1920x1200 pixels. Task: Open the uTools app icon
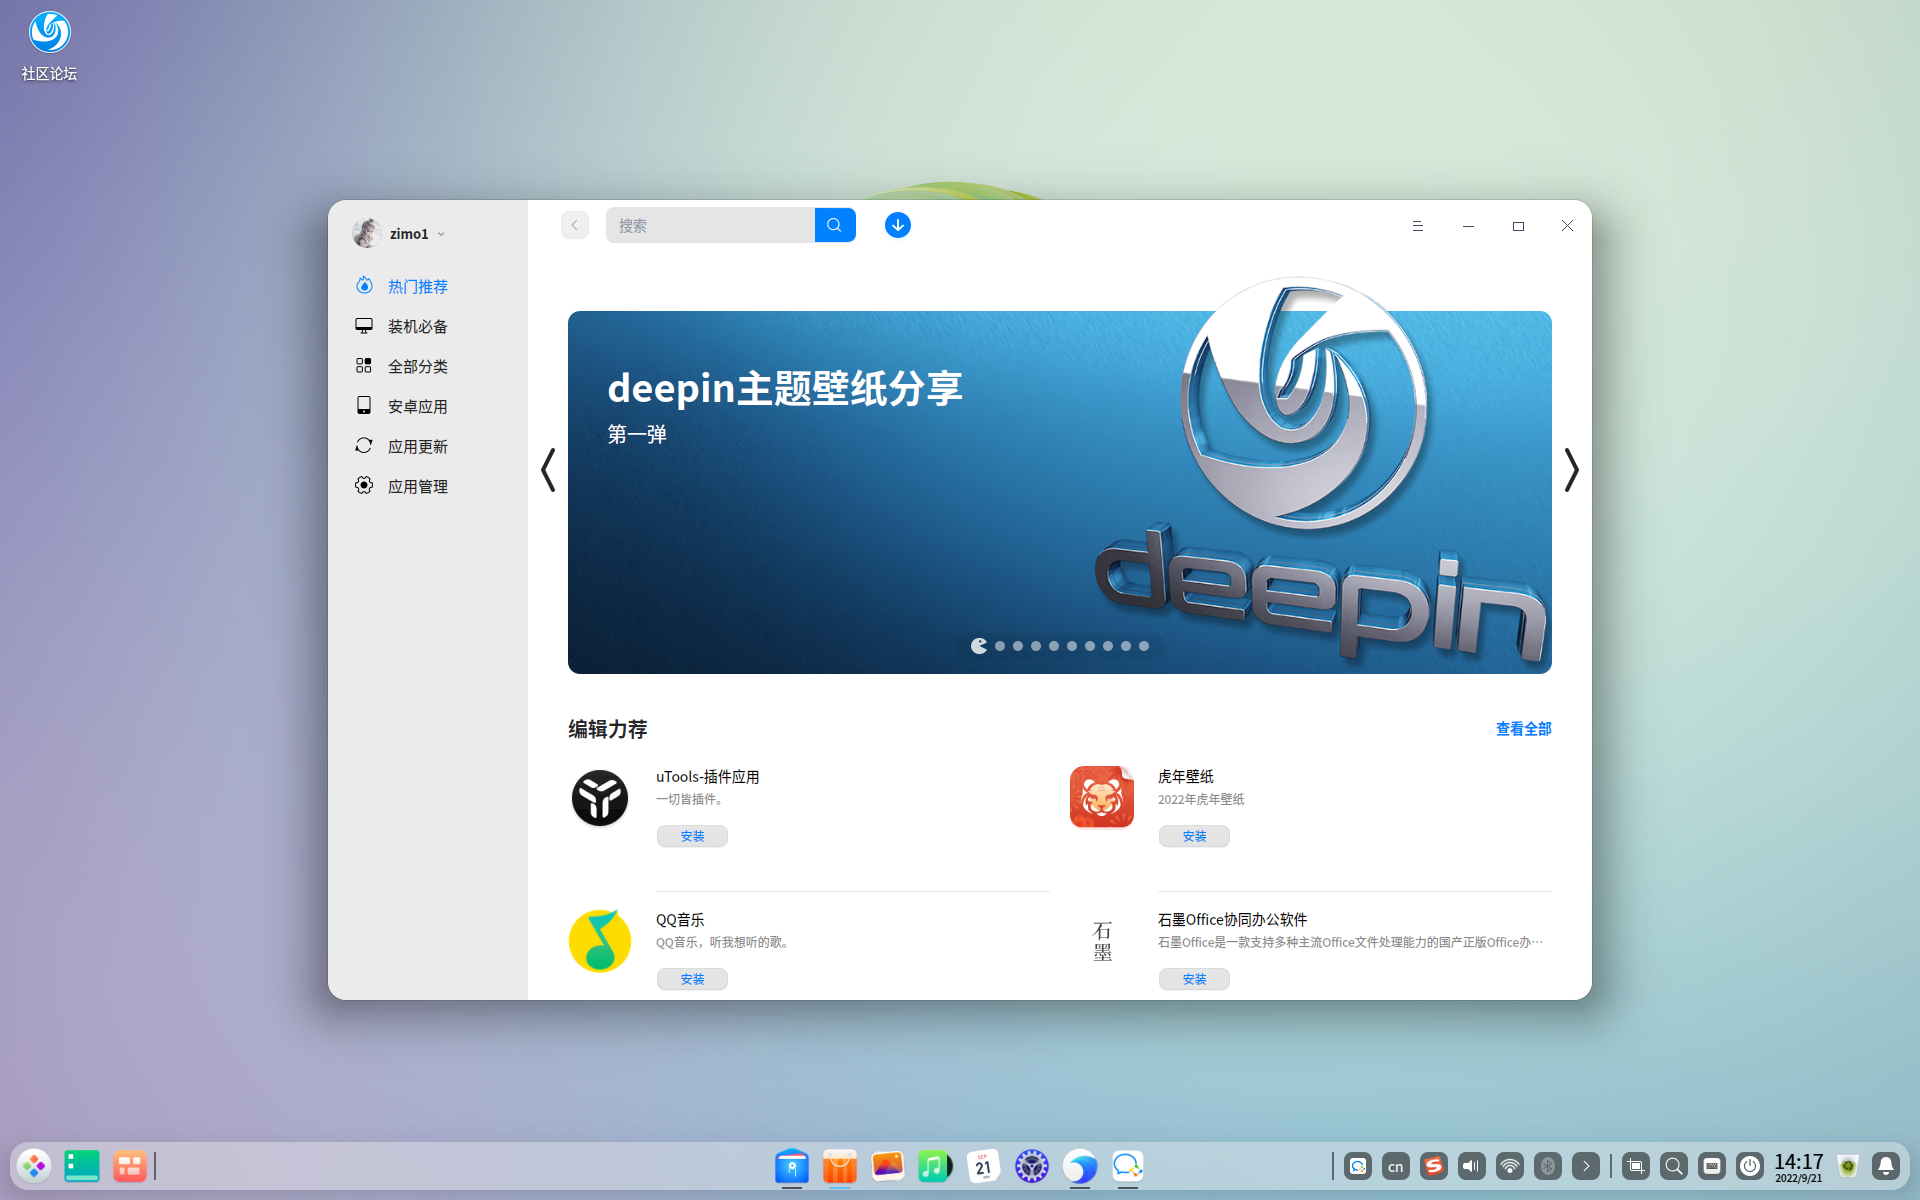pyautogui.click(x=600, y=798)
